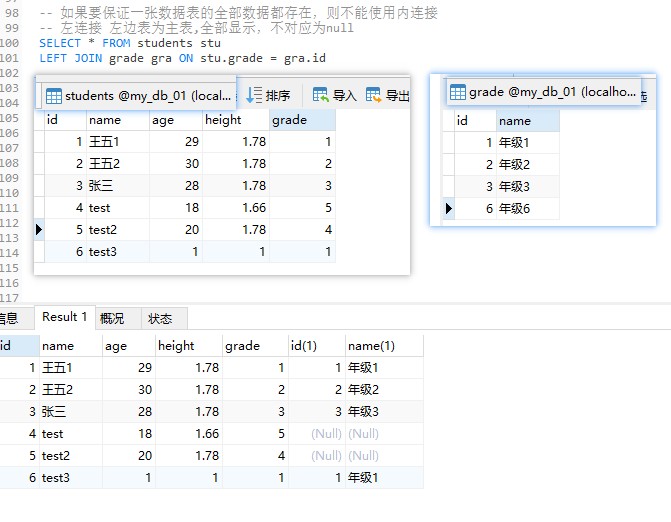Select test3 name in result grid
The width and height of the screenshot is (671, 522).
coord(71,478)
